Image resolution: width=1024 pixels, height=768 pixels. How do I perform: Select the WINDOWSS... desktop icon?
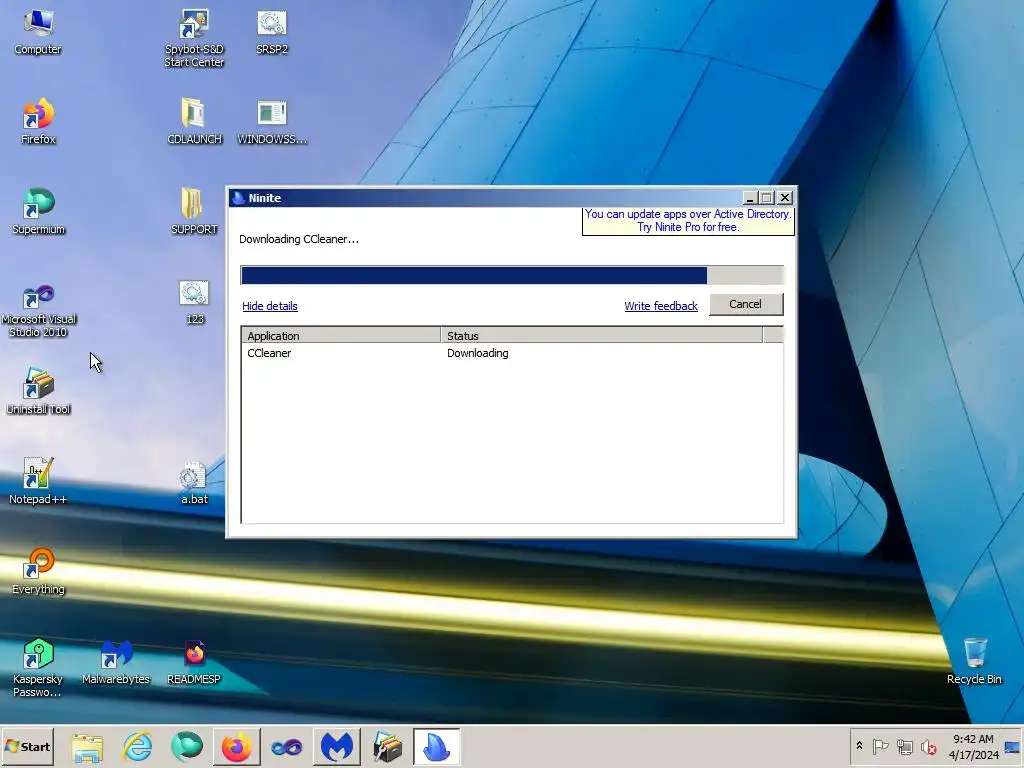pyautogui.click(x=272, y=122)
